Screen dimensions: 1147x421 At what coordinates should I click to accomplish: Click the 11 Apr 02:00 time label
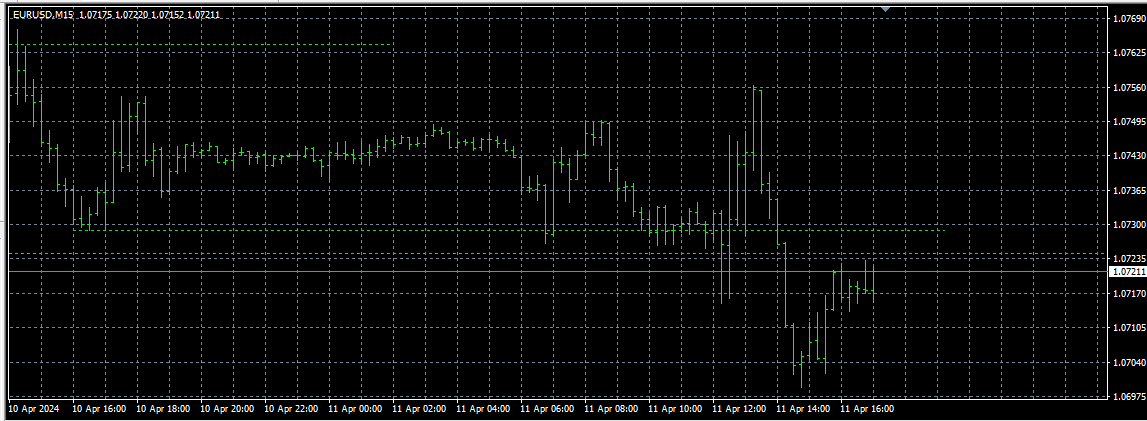coord(419,409)
